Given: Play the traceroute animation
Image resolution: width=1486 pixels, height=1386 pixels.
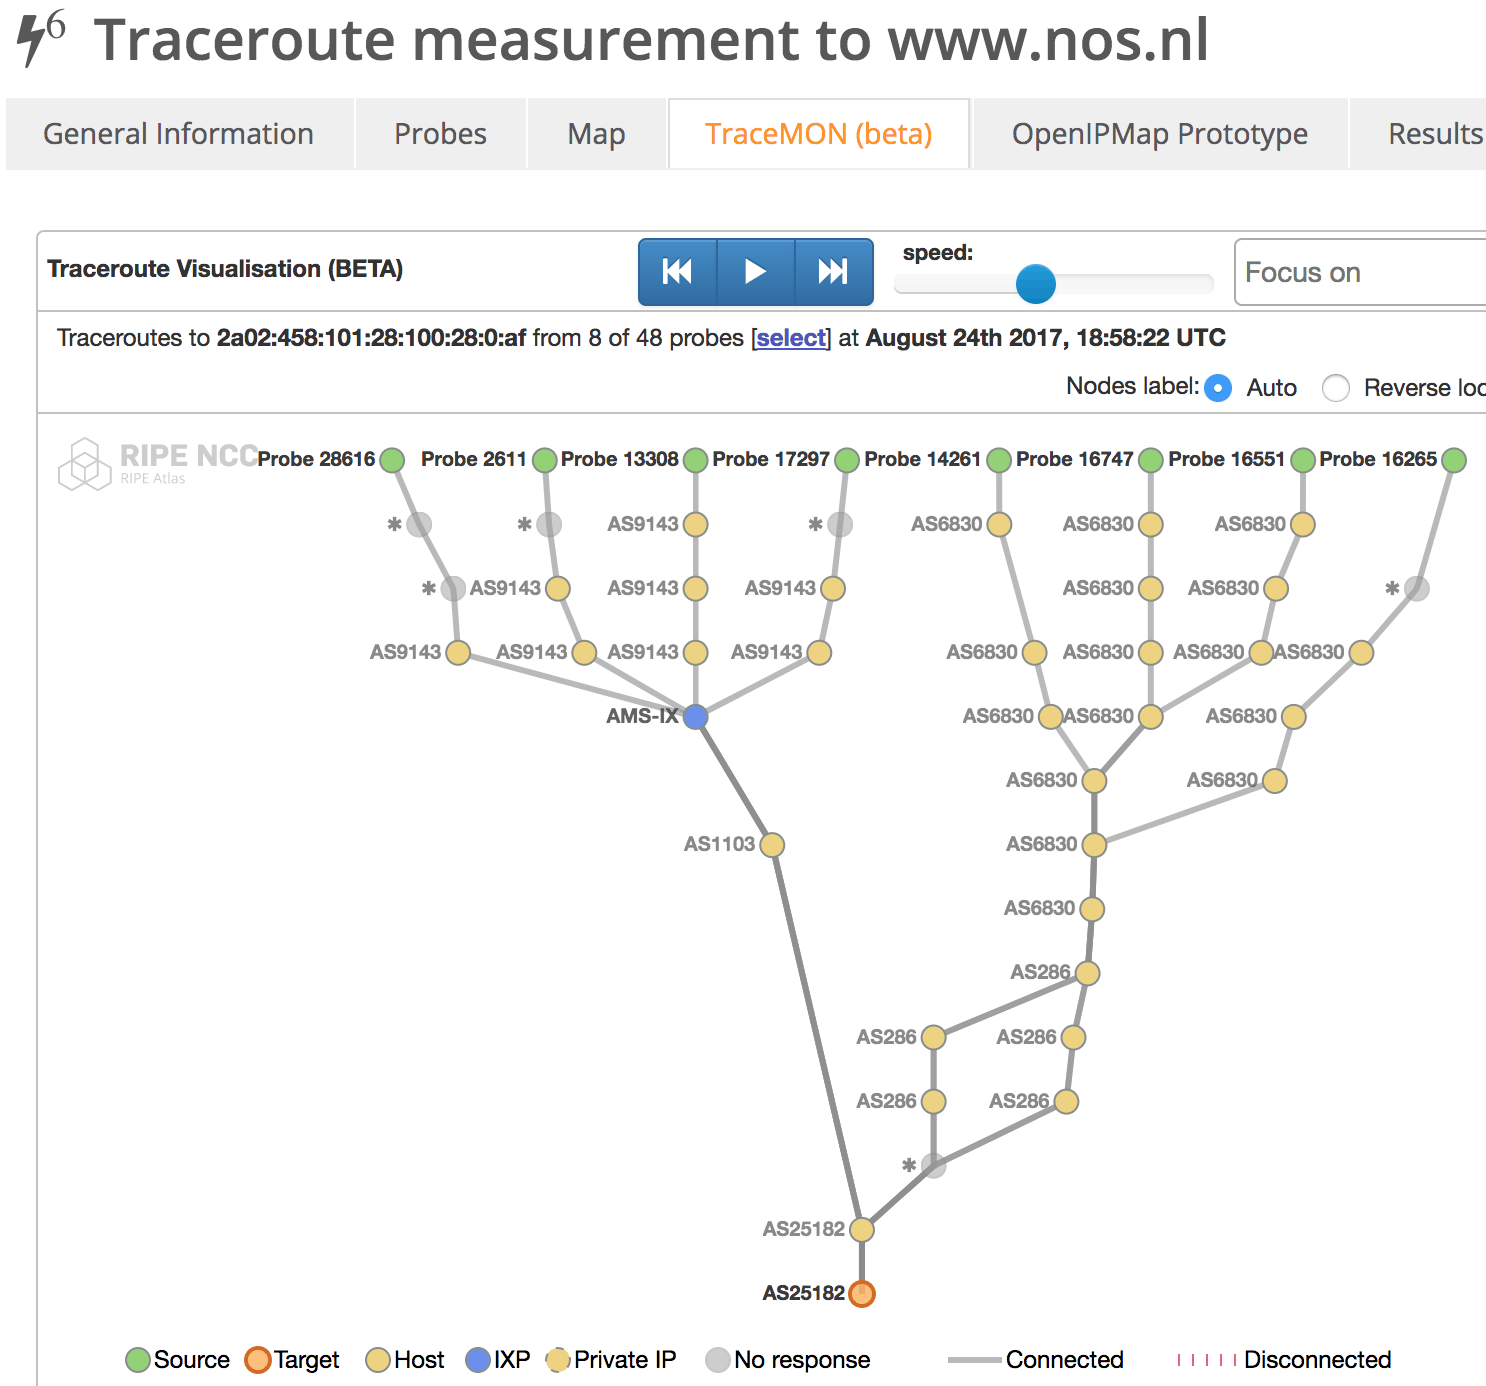Looking at the screenshot, I should coord(756,272).
